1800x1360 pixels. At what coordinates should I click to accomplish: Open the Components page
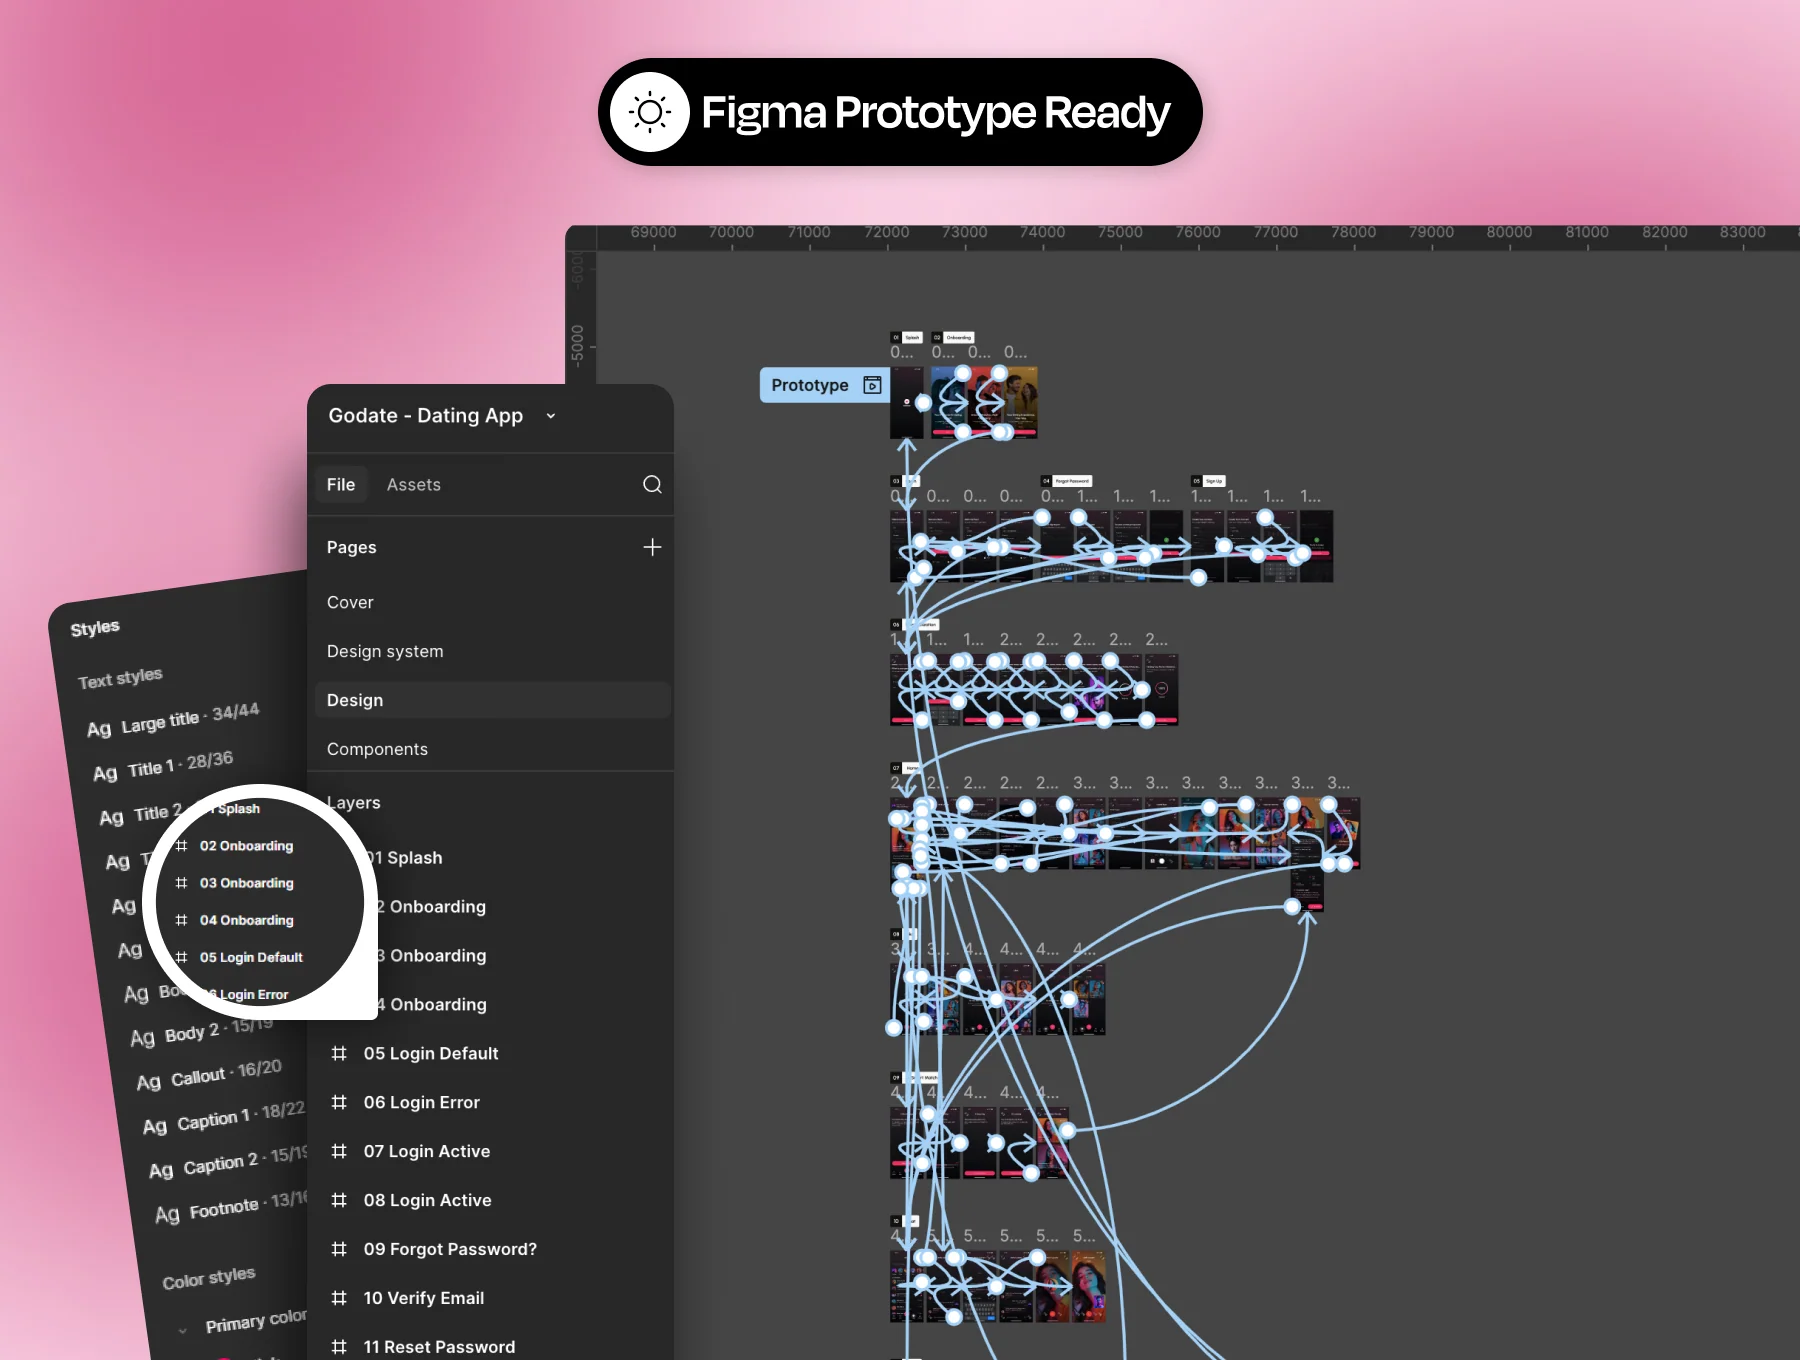(377, 750)
